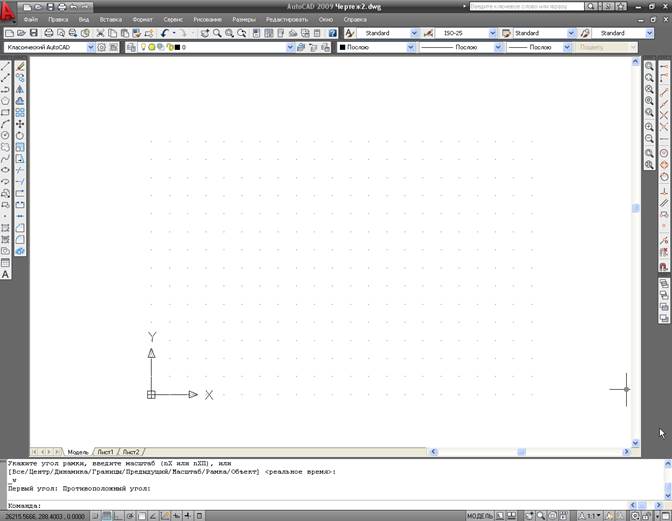Select the Offset tool

tap(20, 101)
